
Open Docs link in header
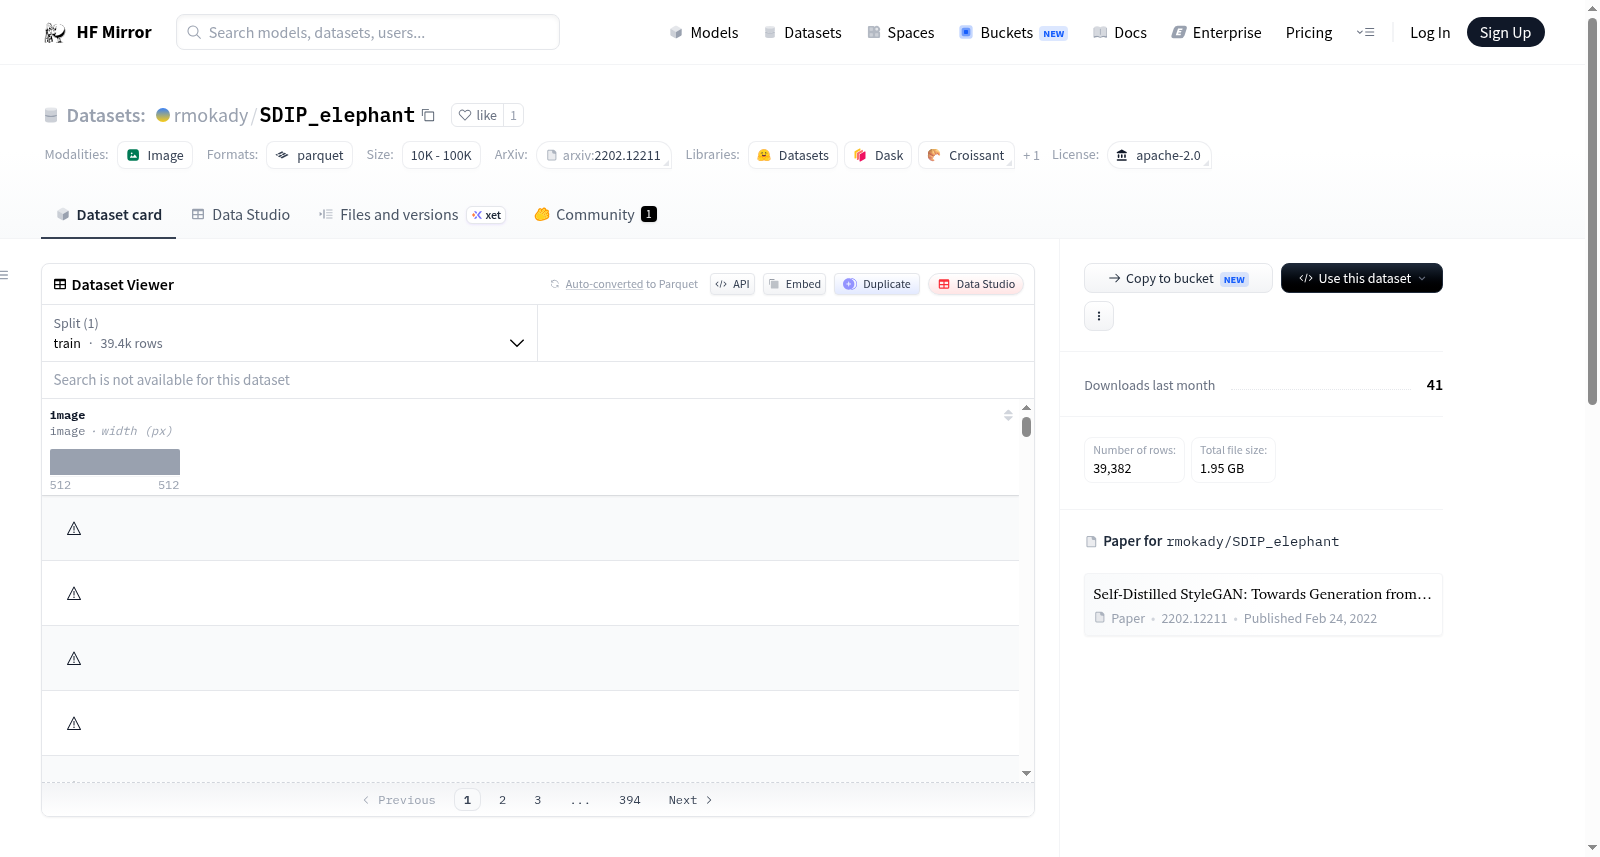point(1120,33)
